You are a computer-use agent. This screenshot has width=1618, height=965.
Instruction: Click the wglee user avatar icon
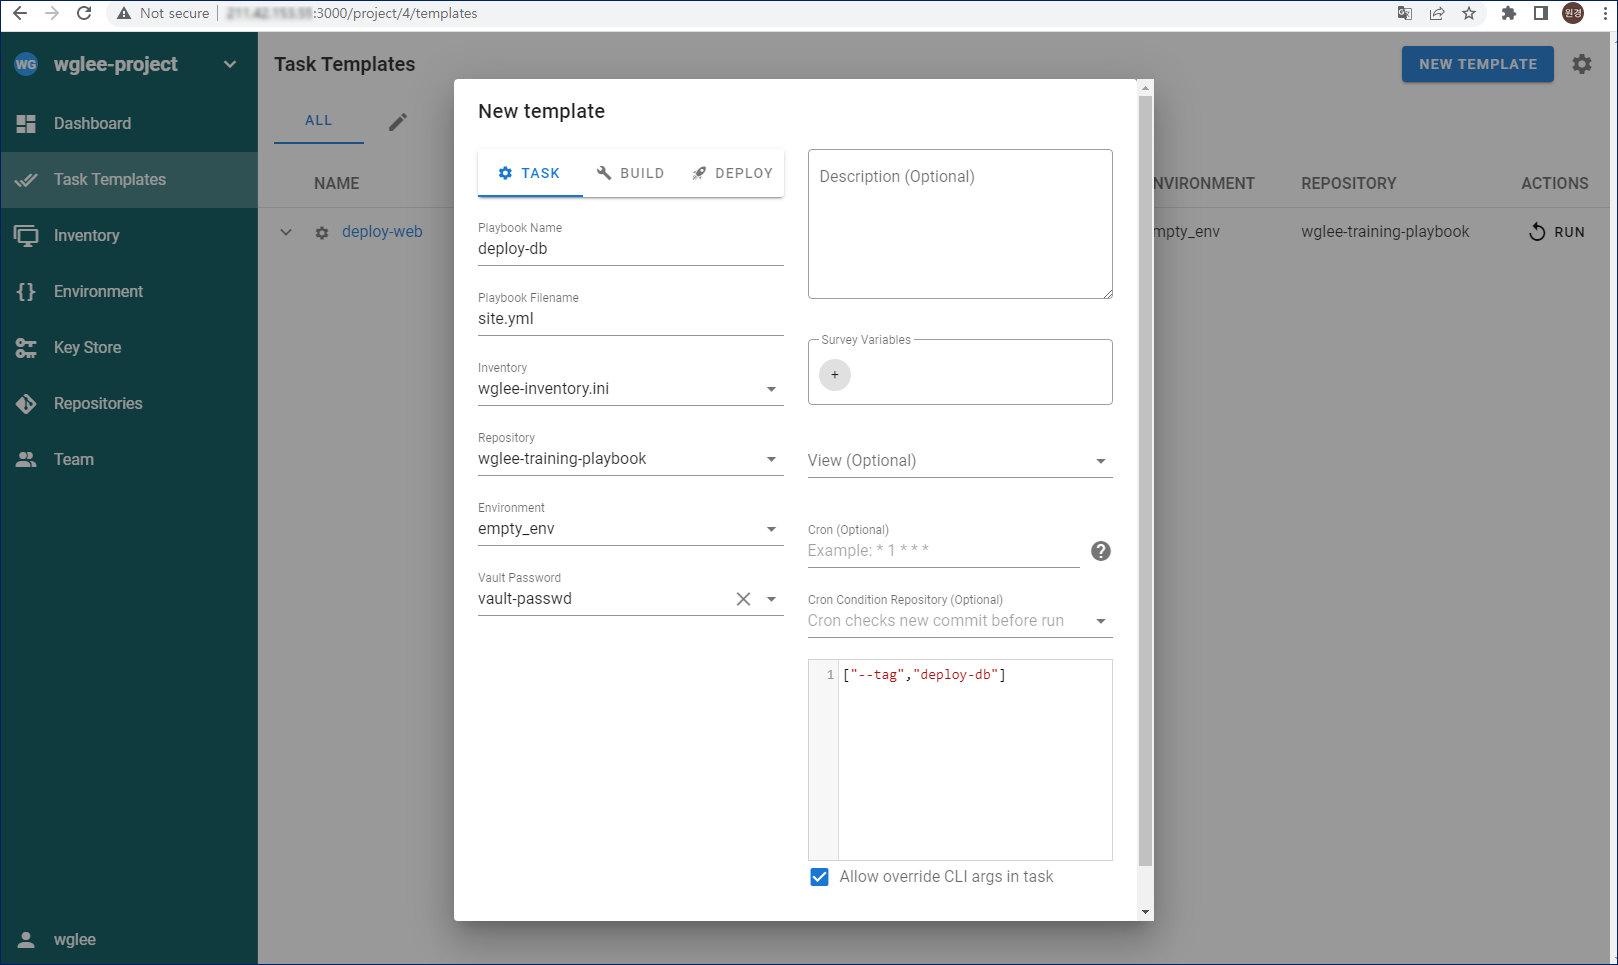26,940
